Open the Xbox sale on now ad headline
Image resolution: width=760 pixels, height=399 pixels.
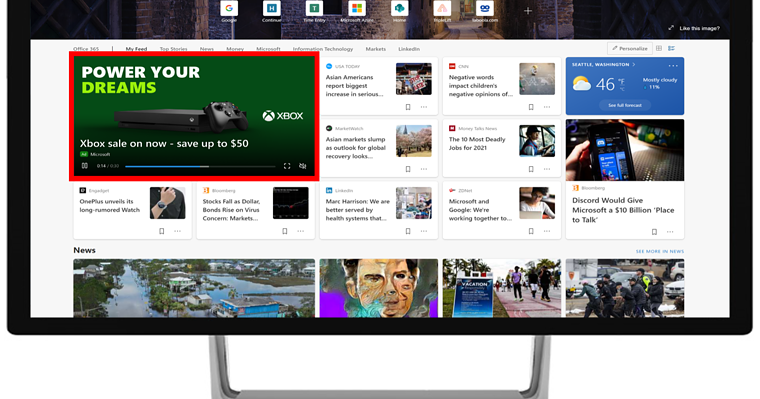(x=164, y=144)
